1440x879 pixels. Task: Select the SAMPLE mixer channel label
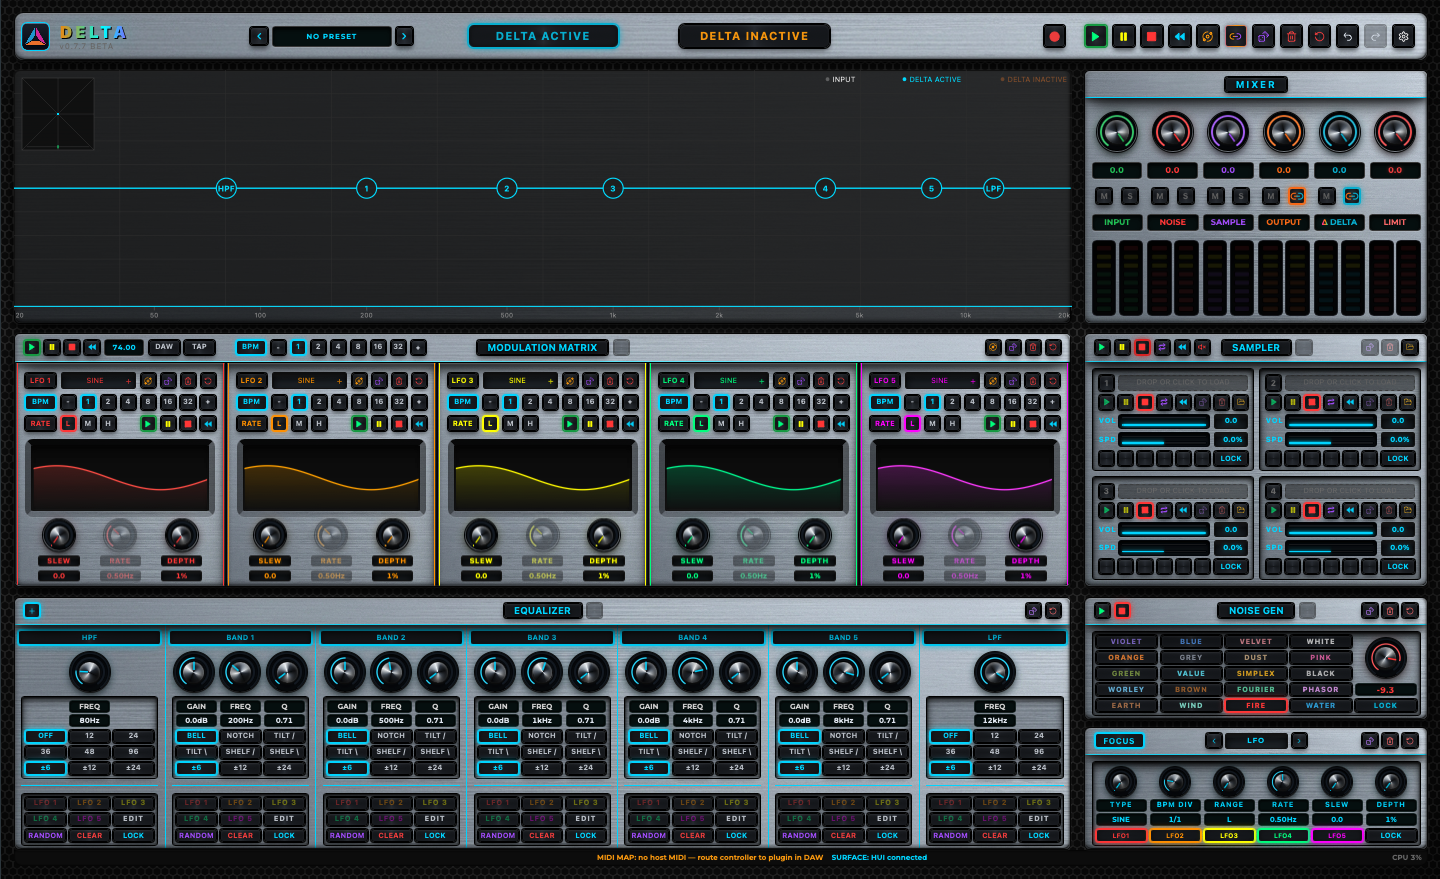point(1228,222)
